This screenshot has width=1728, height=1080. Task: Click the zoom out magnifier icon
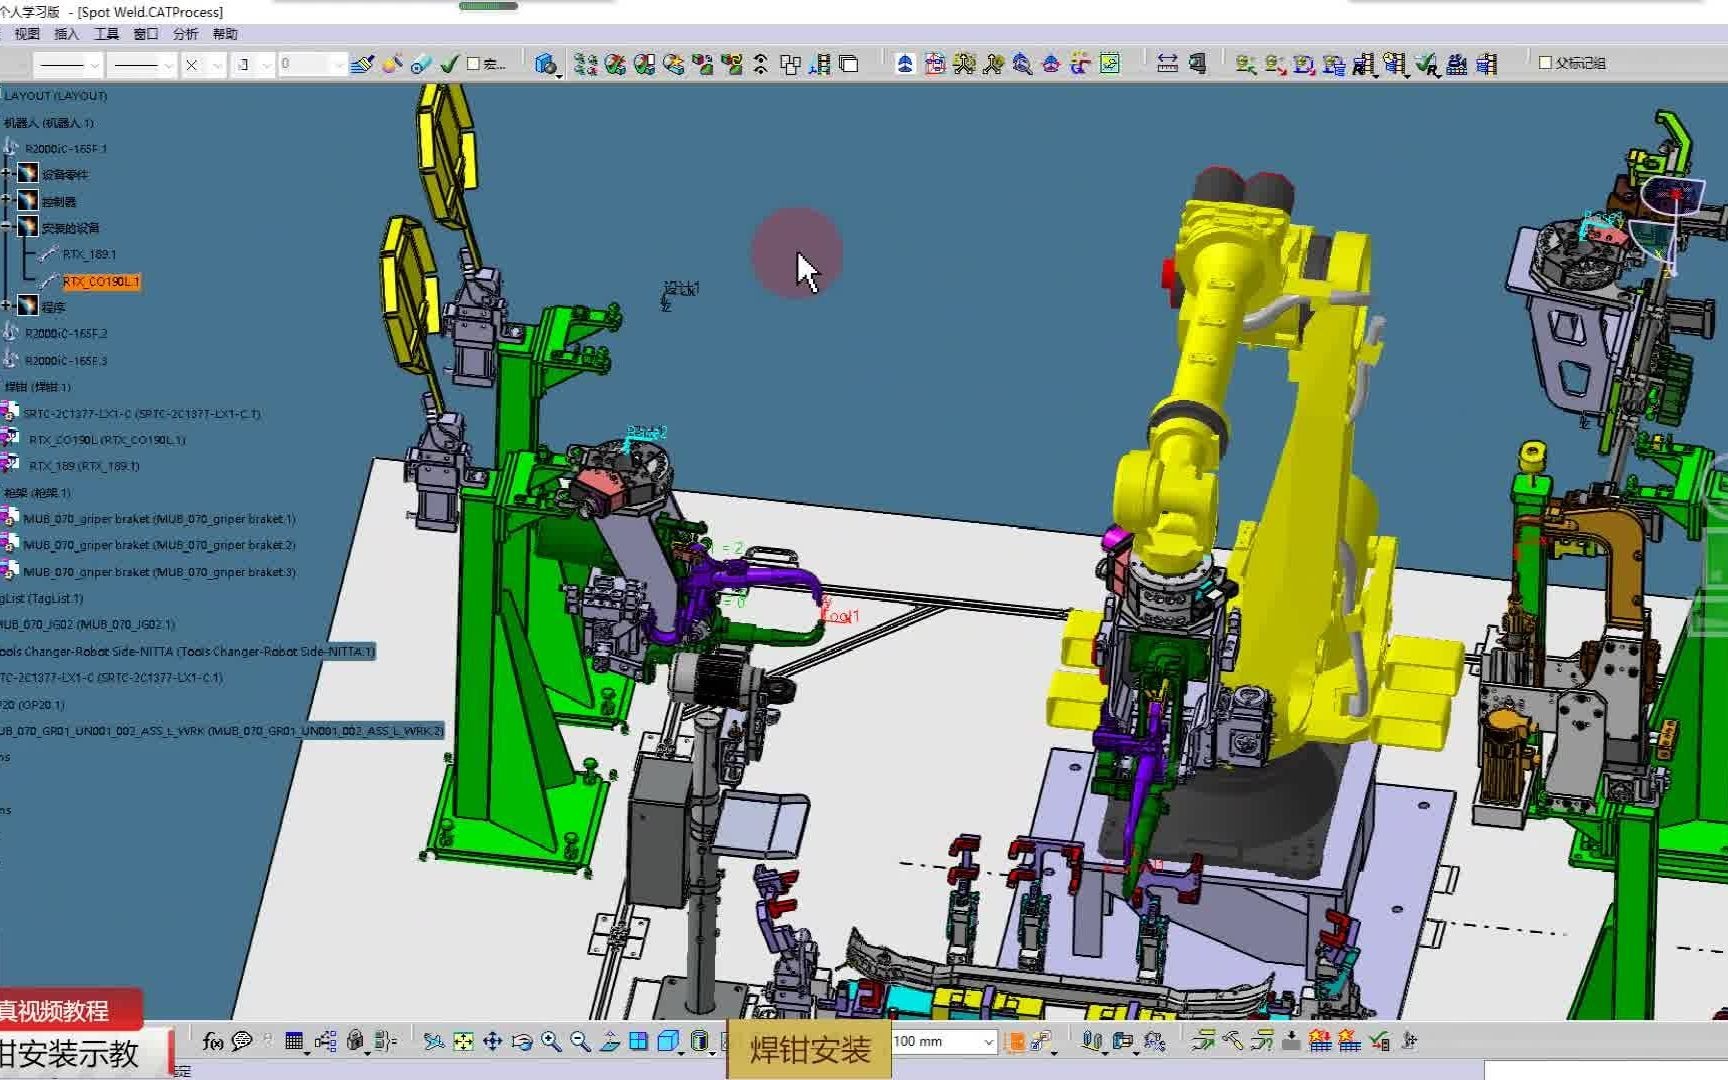tap(580, 1042)
